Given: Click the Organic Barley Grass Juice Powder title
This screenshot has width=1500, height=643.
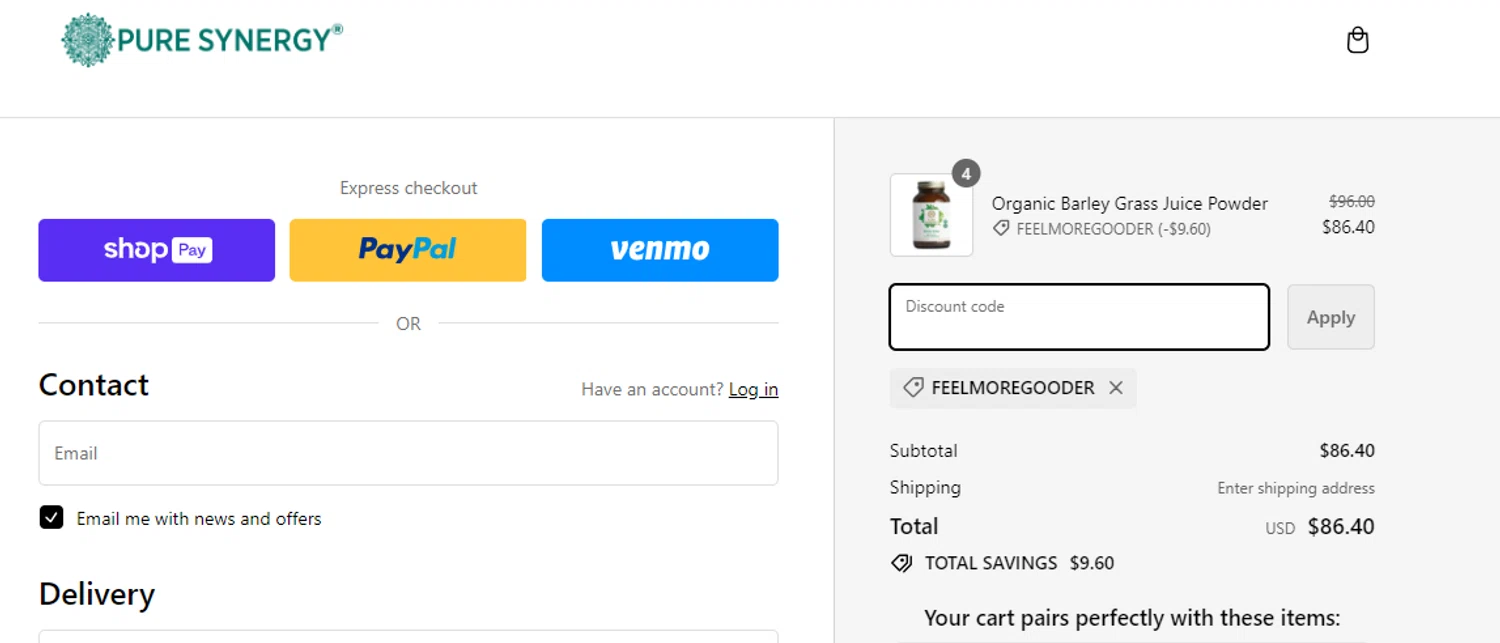Looking at the screenshot, I should point(1129,203).
